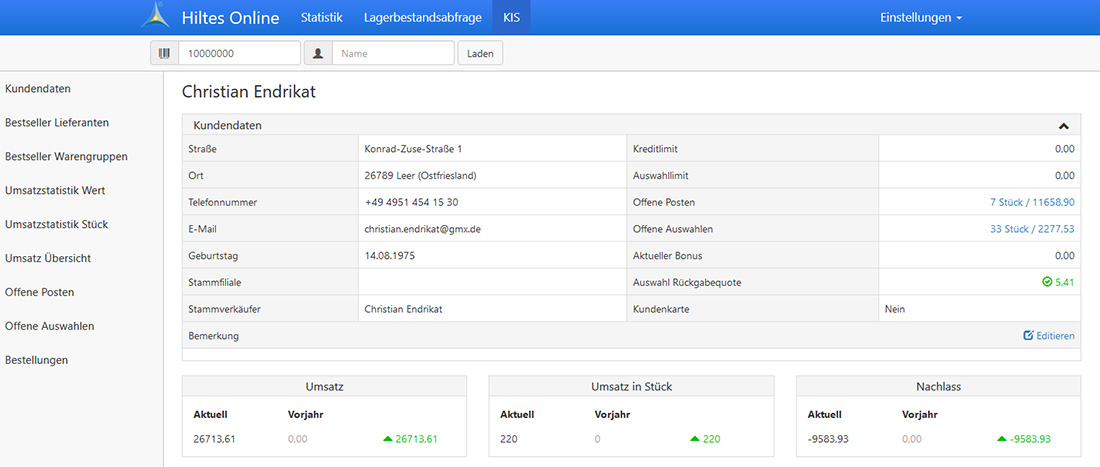
Task: Go to Bestseller Lieferanten in sidebar
Action: point(57,123)
